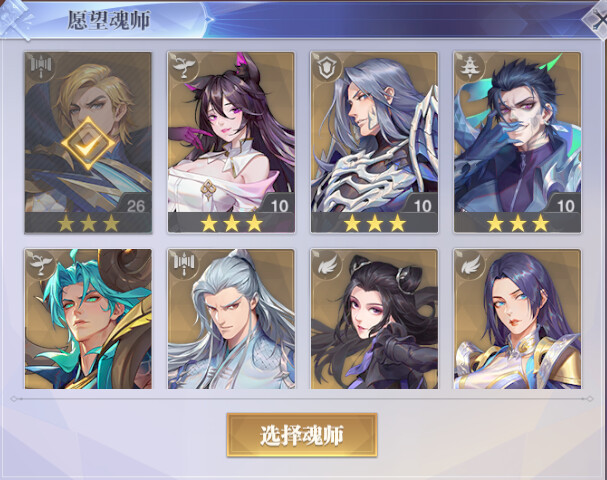Select the cat-eared dark-haired girl card
The image size is (607, 480).
coord(231,142)
